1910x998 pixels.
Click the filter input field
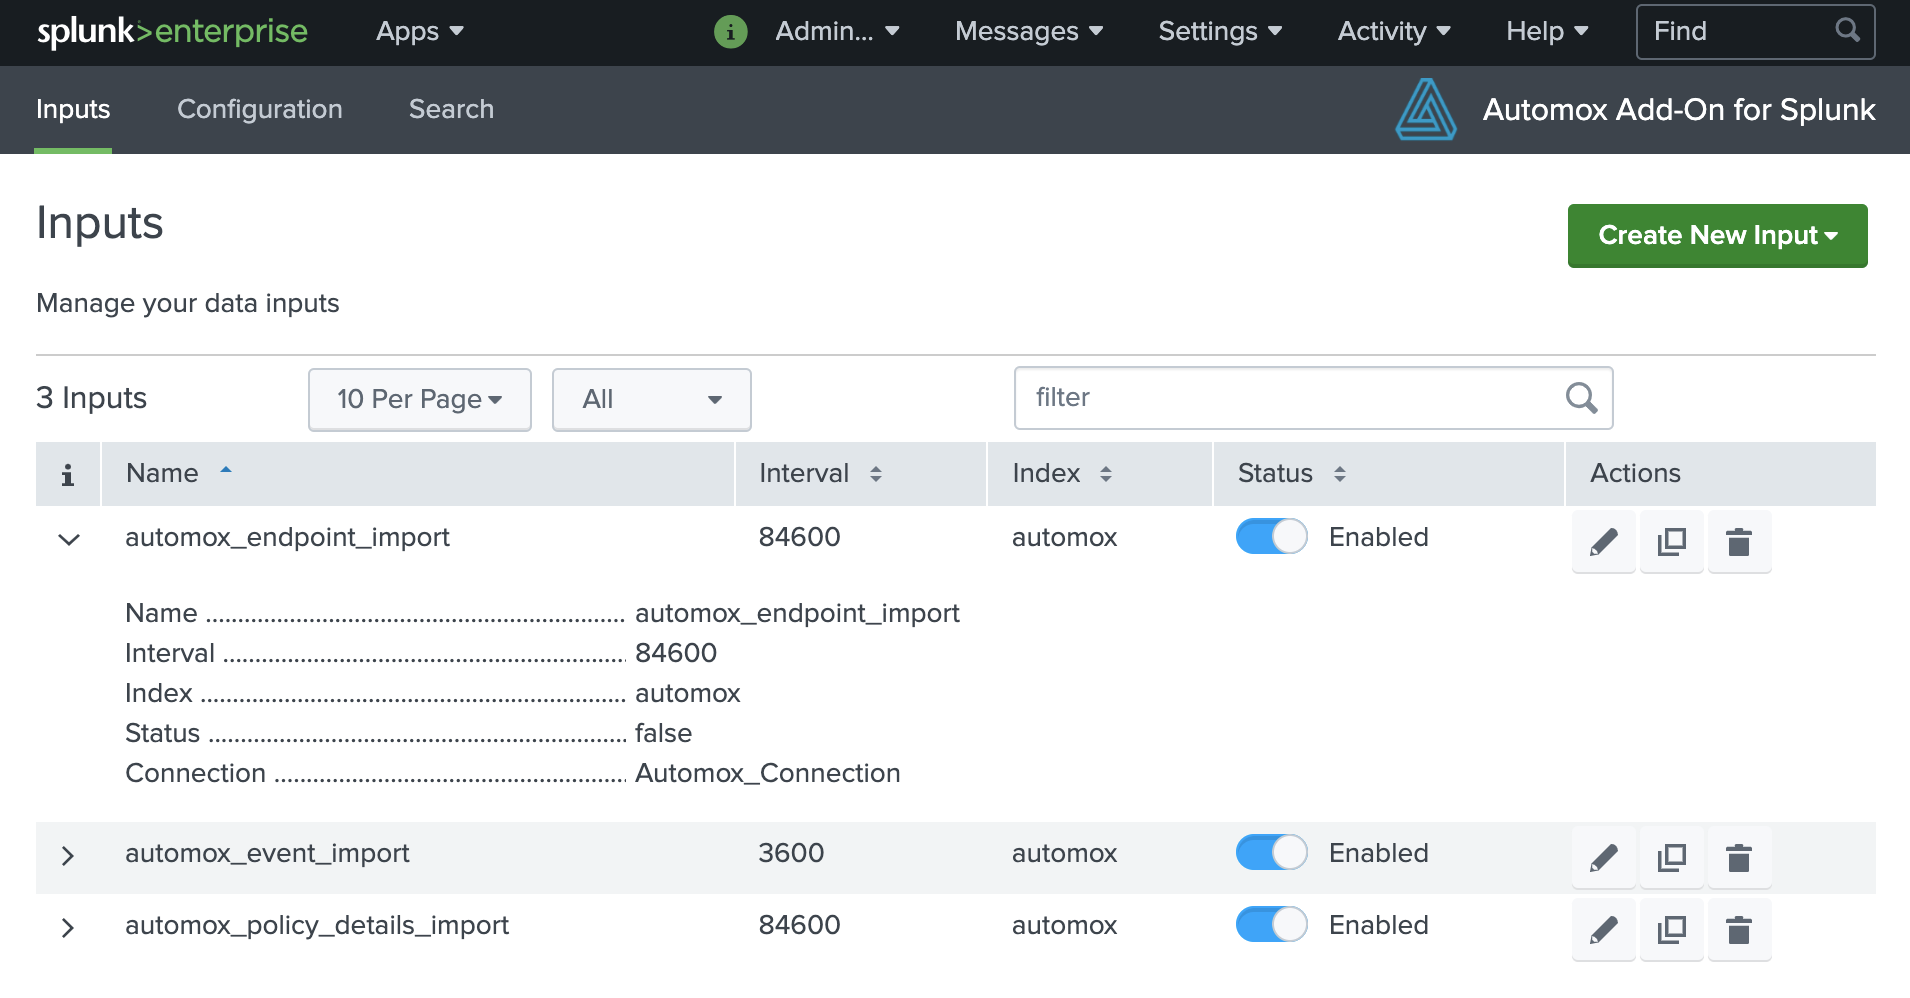1313,398
